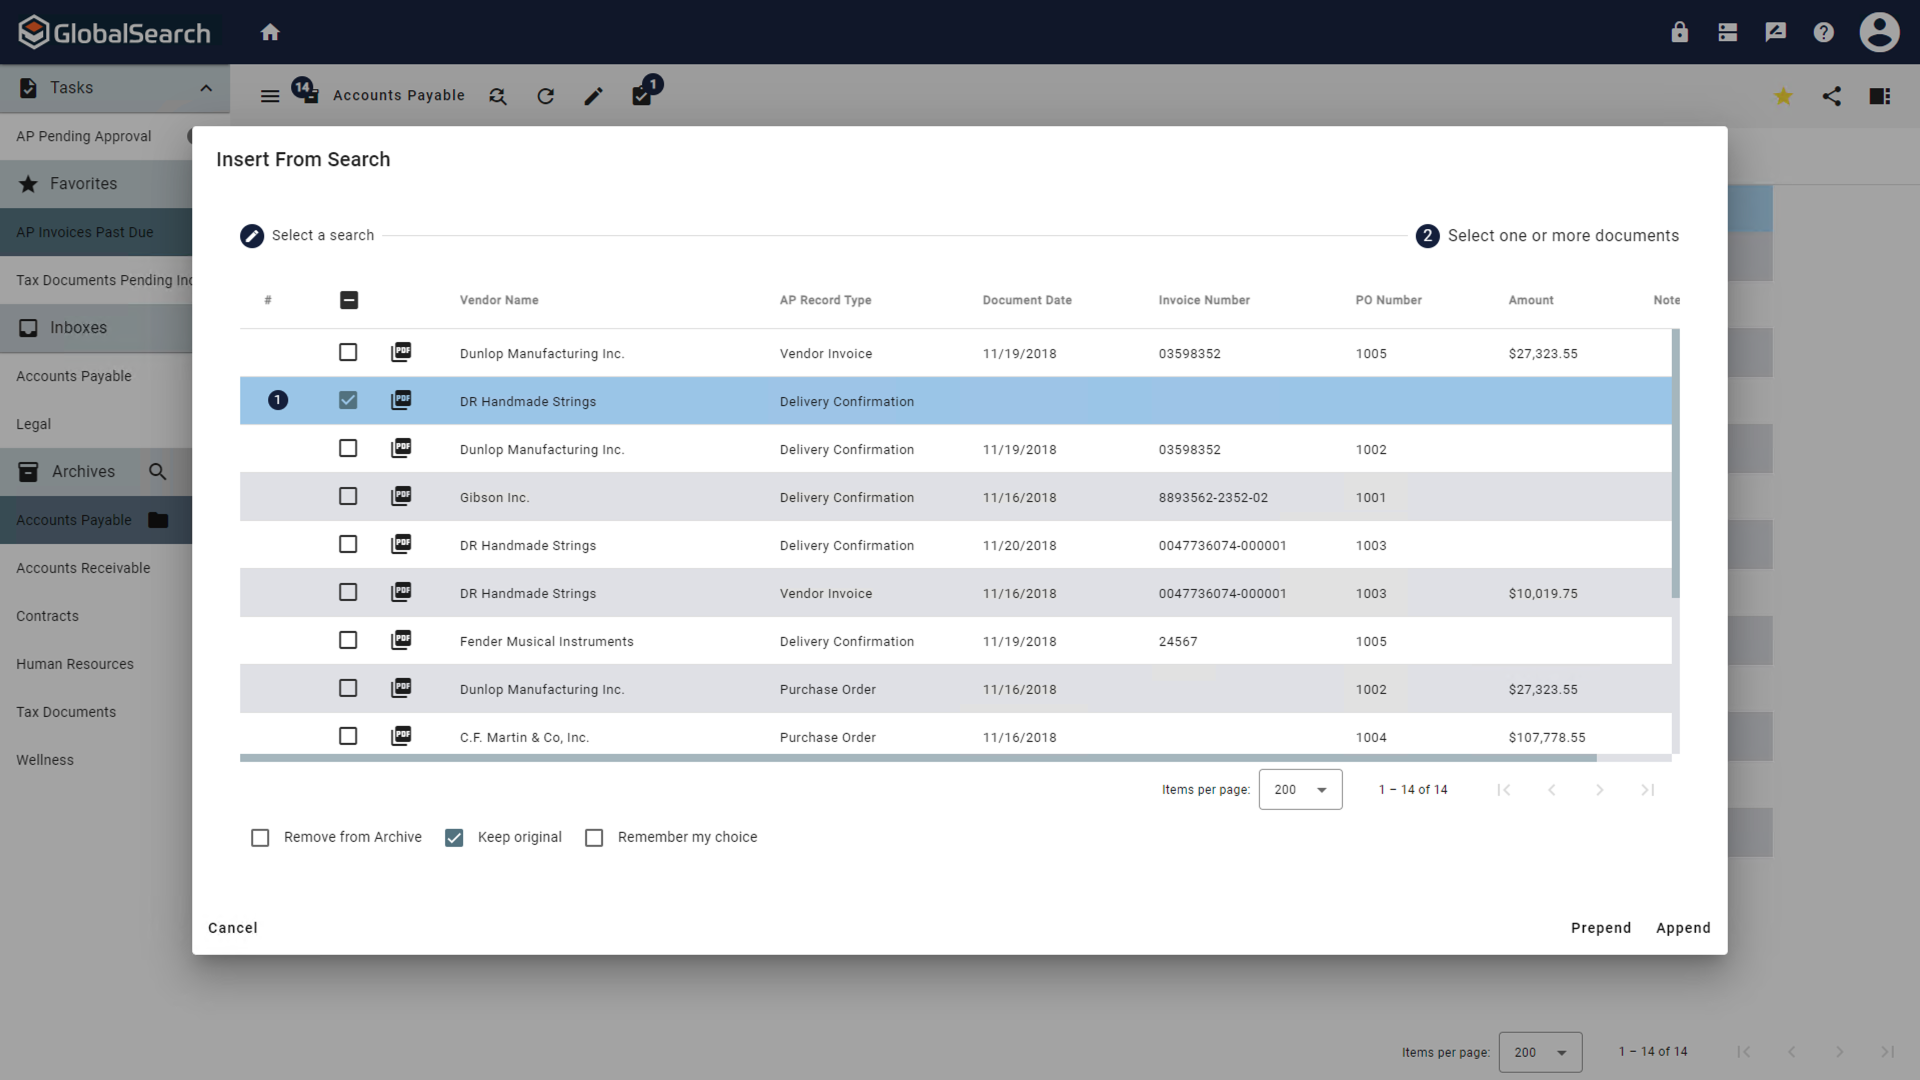The width and height of the screenshot is (1920, 1080).
Task: Check the Gibson Inc. row checkbox
Action: tap(348, 496)
